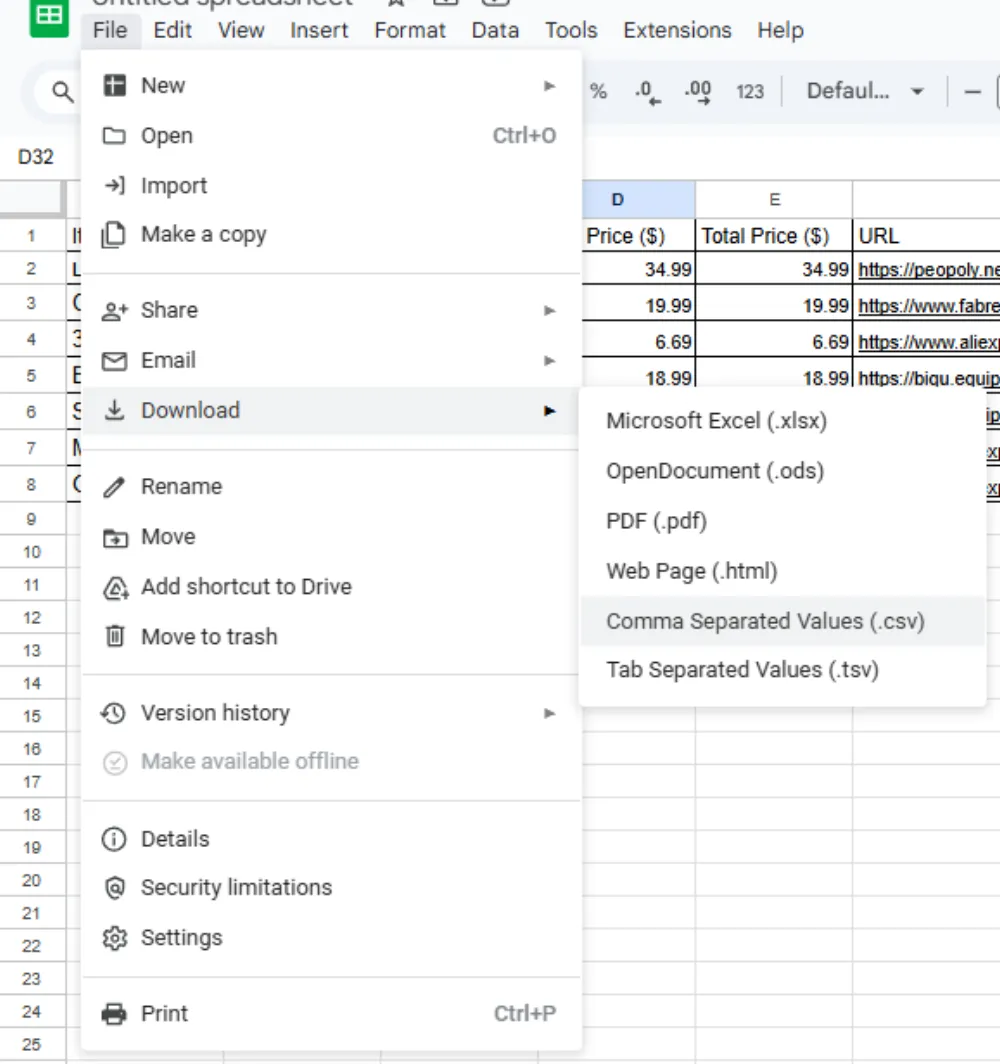Screen dimensions: 1000x1064
Task: Click the Drive icon for Add shortcut
Action: (x=115, y=587)
